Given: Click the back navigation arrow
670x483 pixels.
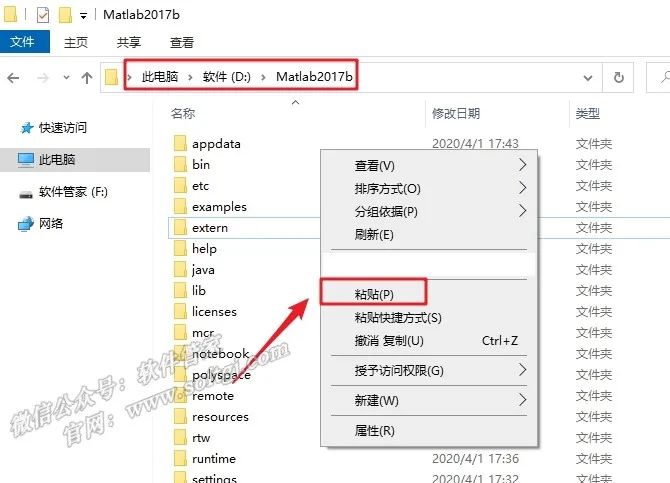Looking at the screenshot, I should [x=13, y=78].
